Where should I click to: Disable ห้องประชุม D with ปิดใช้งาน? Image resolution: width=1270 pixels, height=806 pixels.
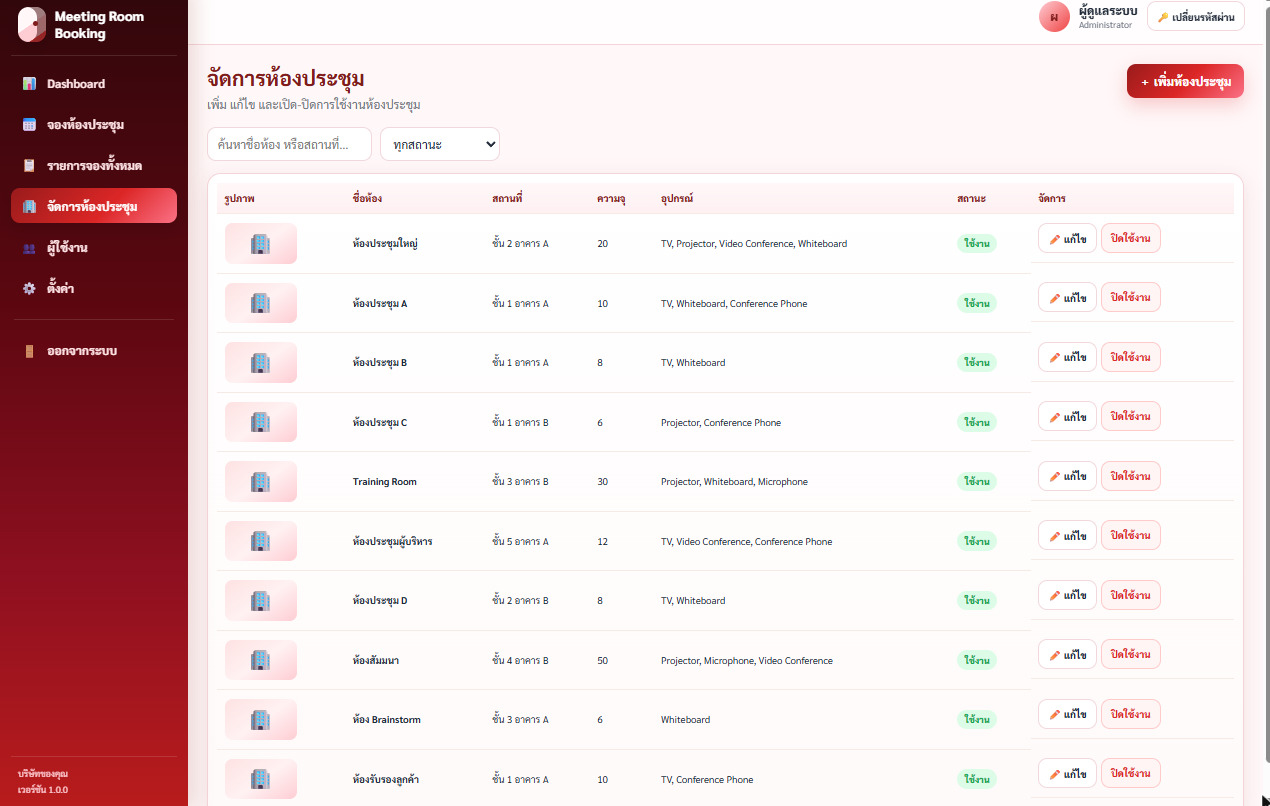click(x=1131, y=595)
